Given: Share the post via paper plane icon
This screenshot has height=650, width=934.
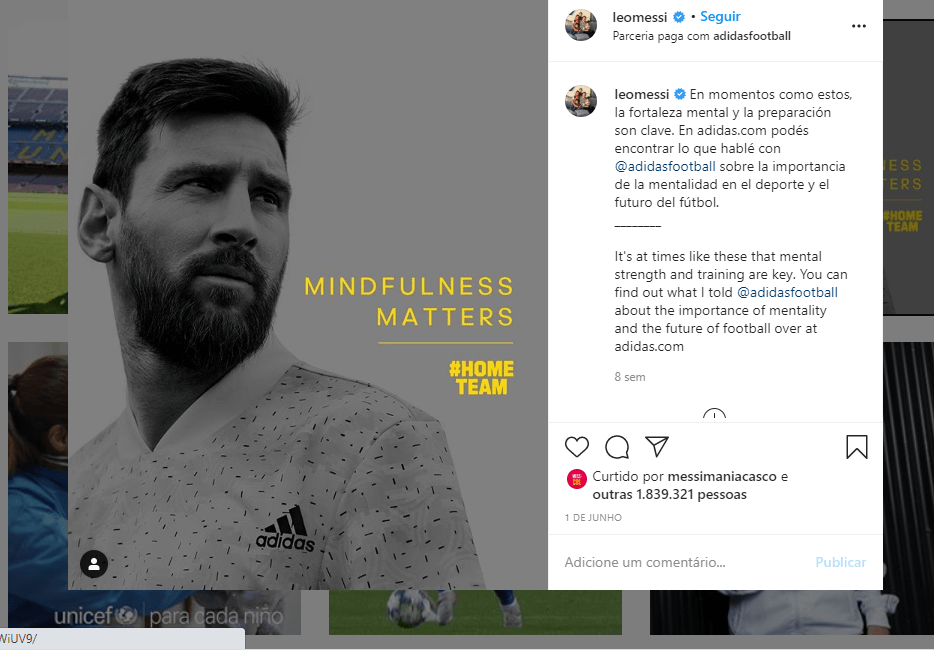Looking at the screenshot, I should click(x=657, y=447).
